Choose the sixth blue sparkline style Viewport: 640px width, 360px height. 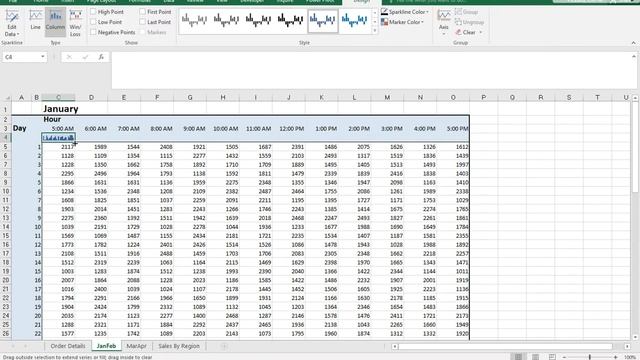tap(354, 20)
